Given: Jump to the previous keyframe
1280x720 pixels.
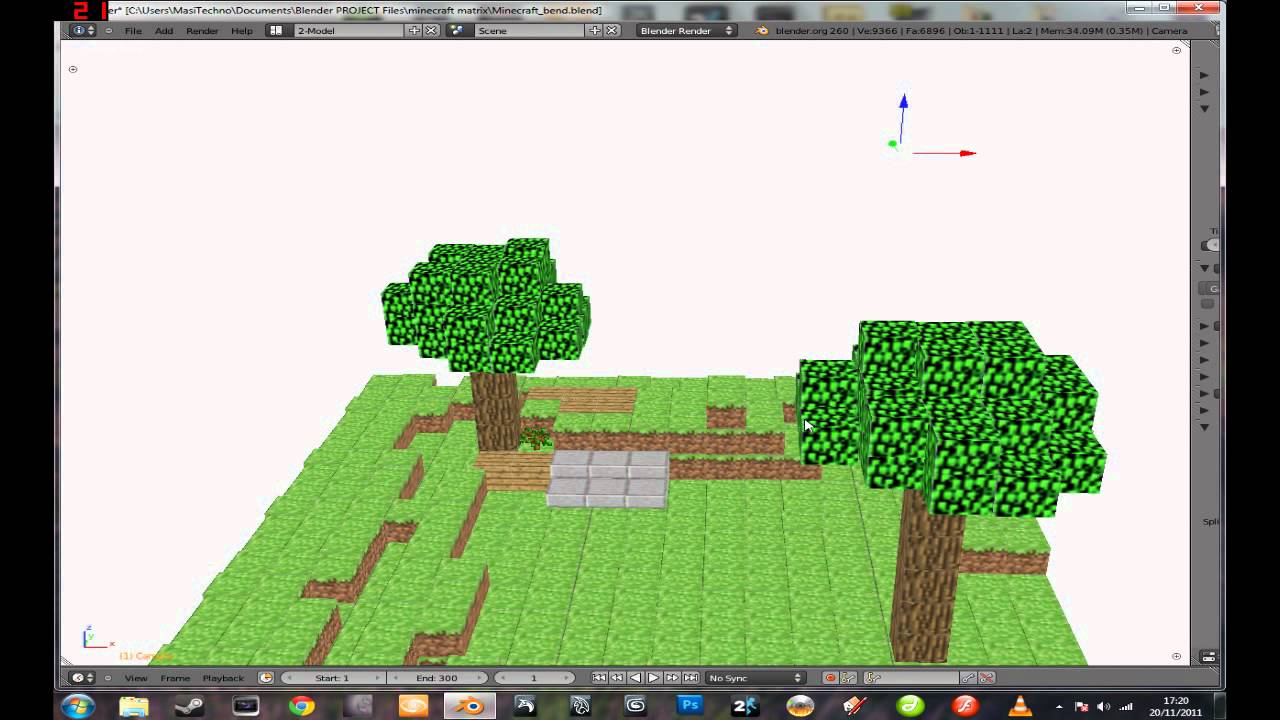Looking at the screenshot, I should point(617,677).
